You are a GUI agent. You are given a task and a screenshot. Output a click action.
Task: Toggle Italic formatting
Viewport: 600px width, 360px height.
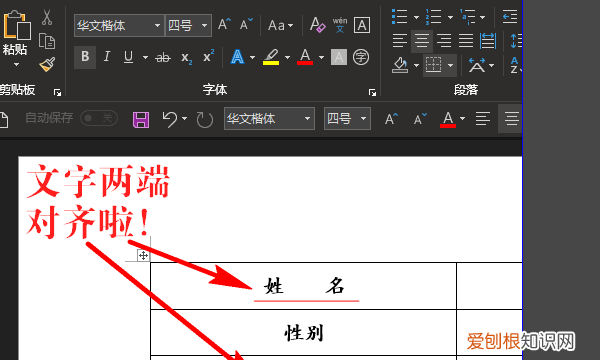(107, 57)
